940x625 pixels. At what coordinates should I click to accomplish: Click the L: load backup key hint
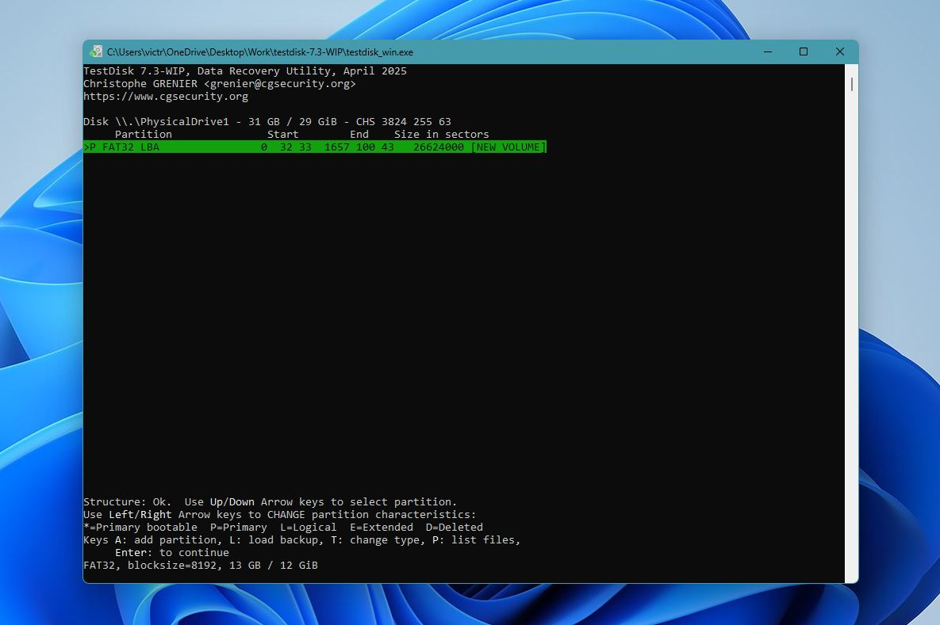pyautogui.click(x=276, y=539)
